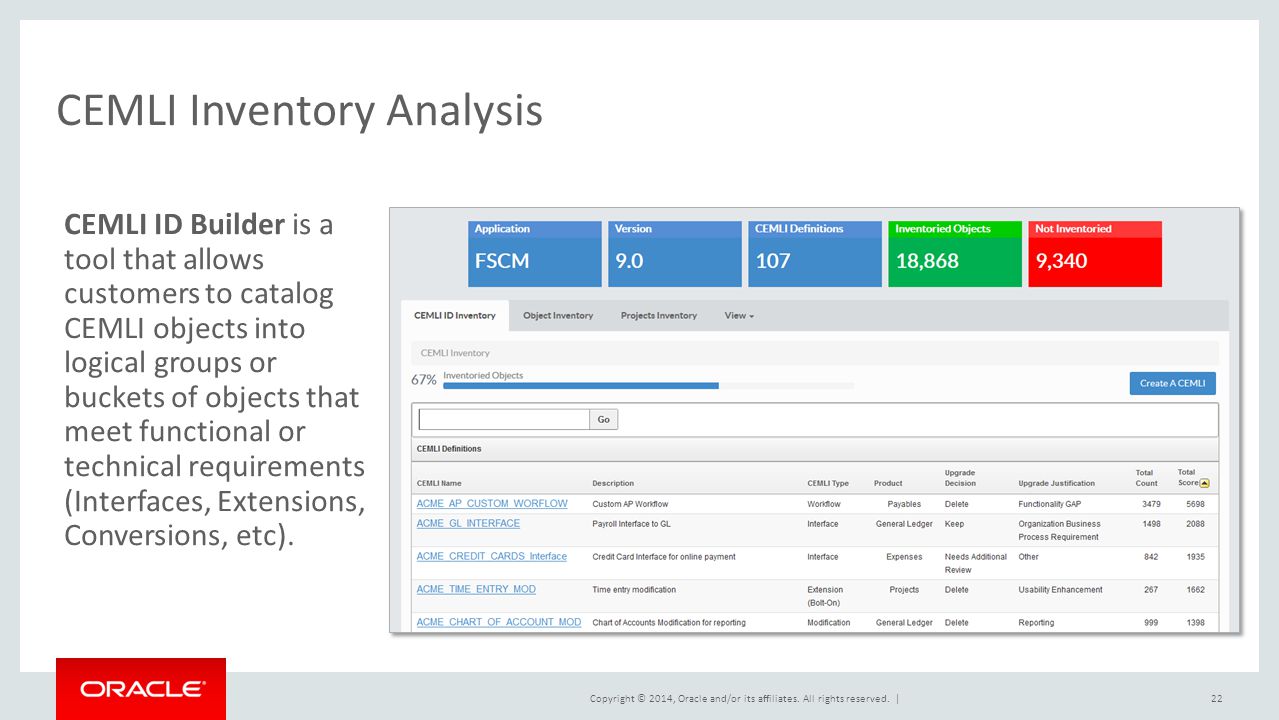Click the CEMLI Type column header
The height and width of the screenshot is (720, 1279).
[x=828, y=483]
